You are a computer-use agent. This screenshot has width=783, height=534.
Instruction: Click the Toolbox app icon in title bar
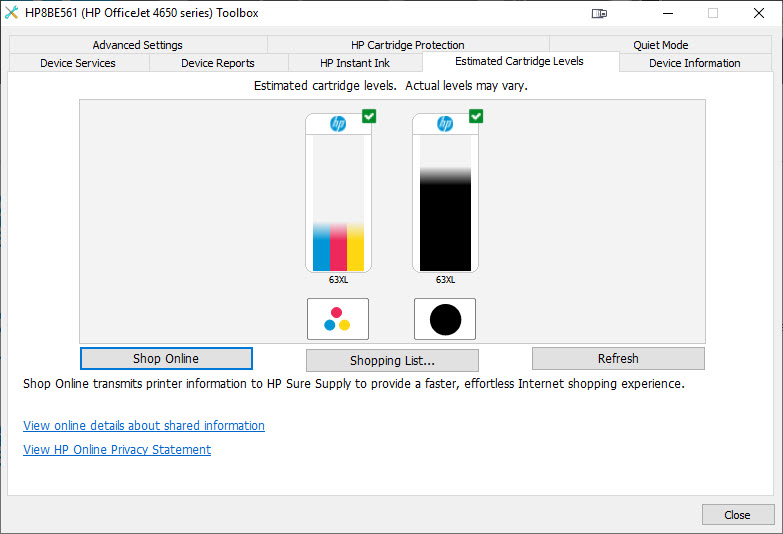click(x=11, y=12)
